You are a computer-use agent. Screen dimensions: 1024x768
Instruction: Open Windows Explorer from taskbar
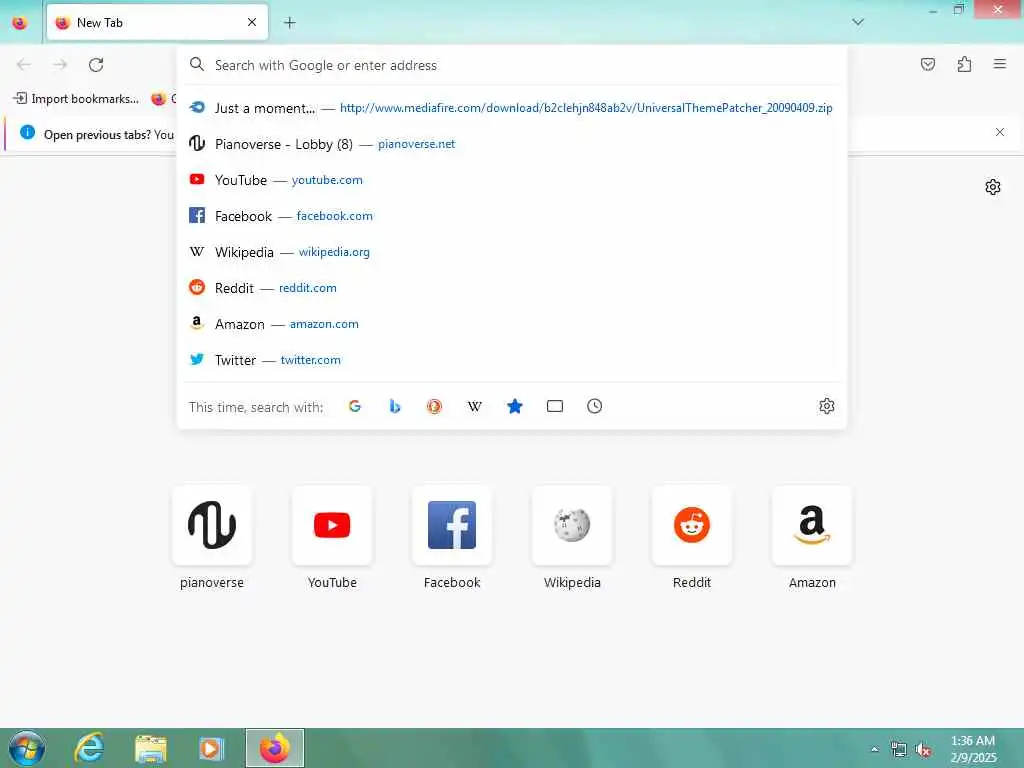pos(151,748)
